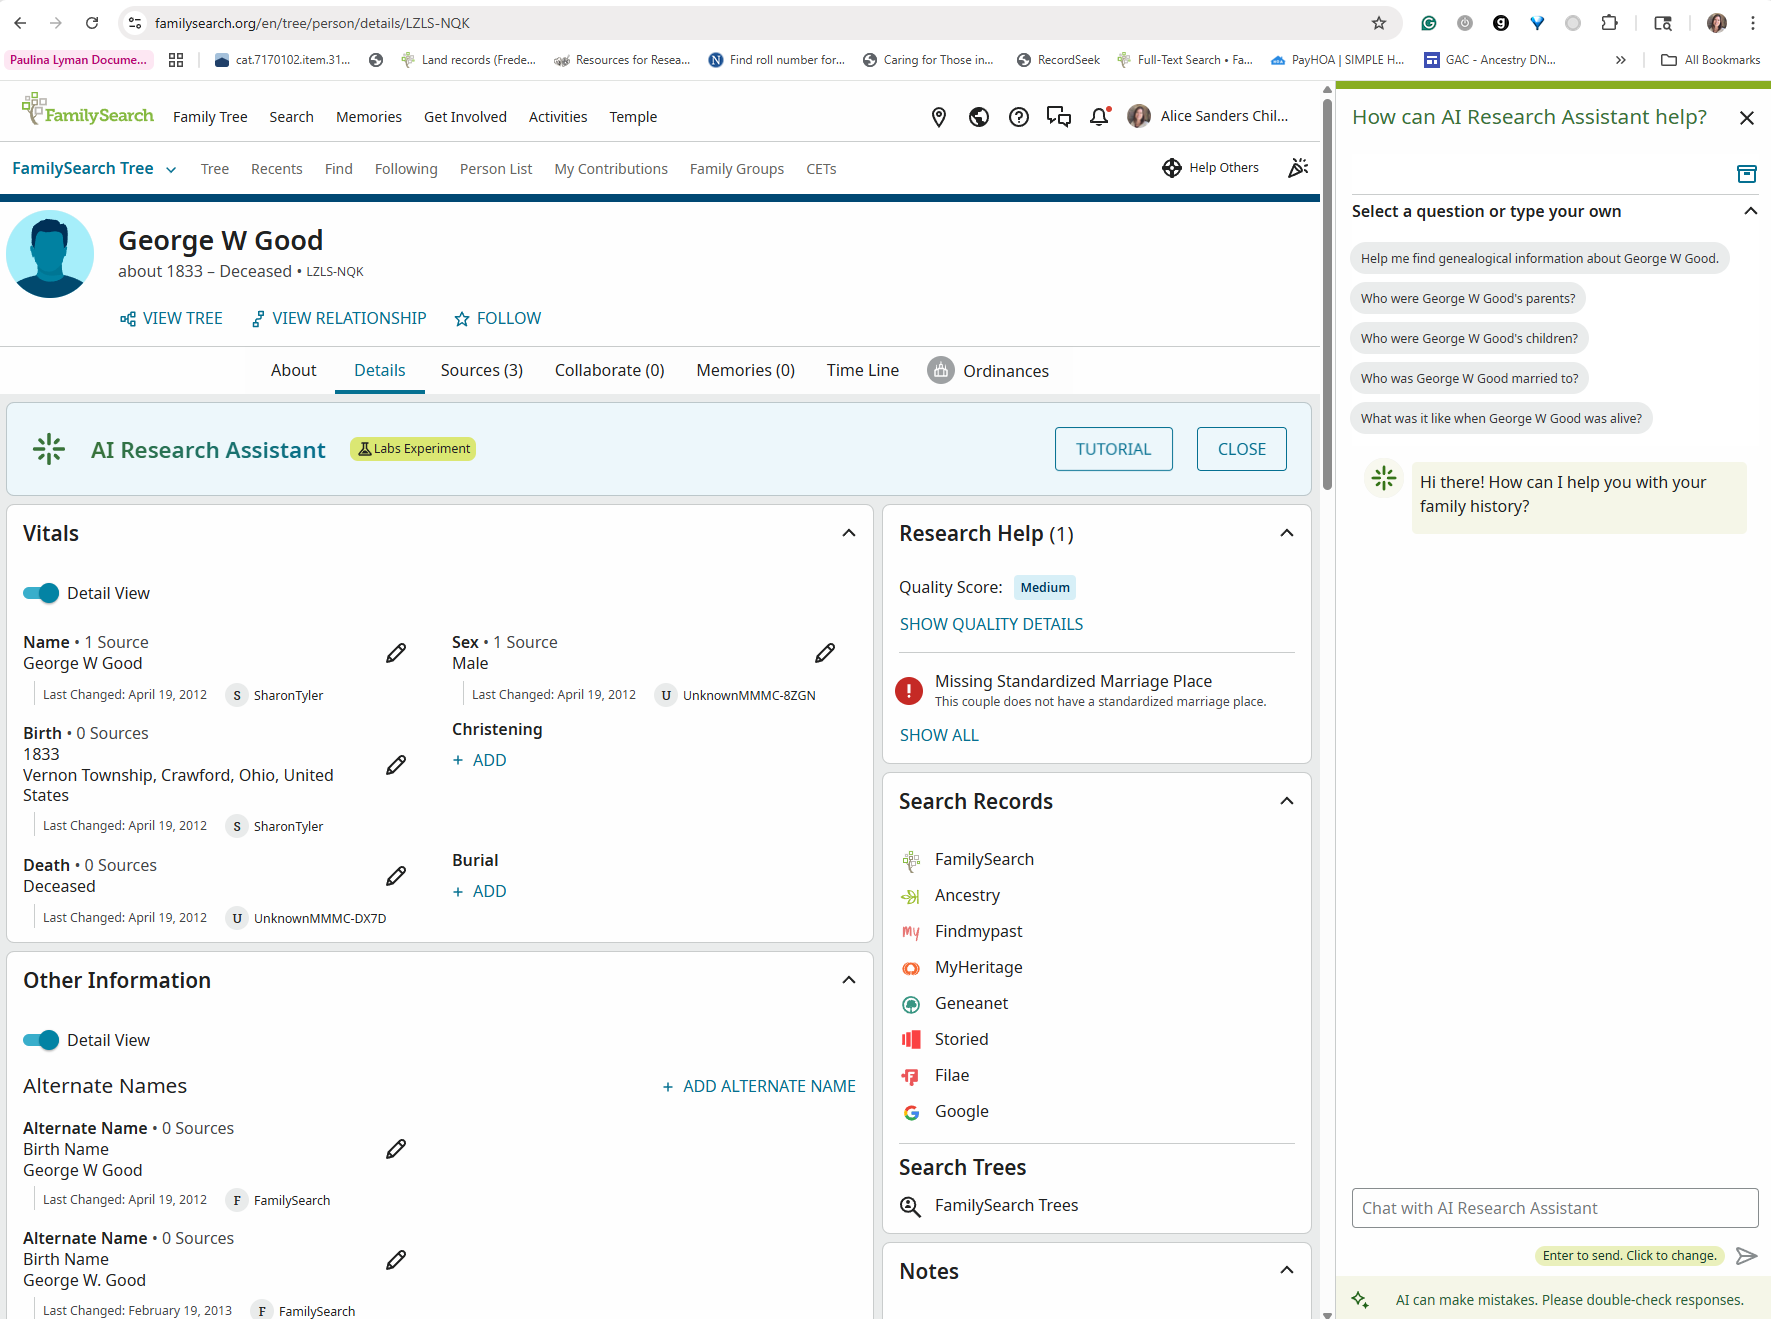Click the pencil icon beside Birth
Image resolution: width=1771 pixels, height=1319 pixels.
pyautogui.click(x=396, y=765)
